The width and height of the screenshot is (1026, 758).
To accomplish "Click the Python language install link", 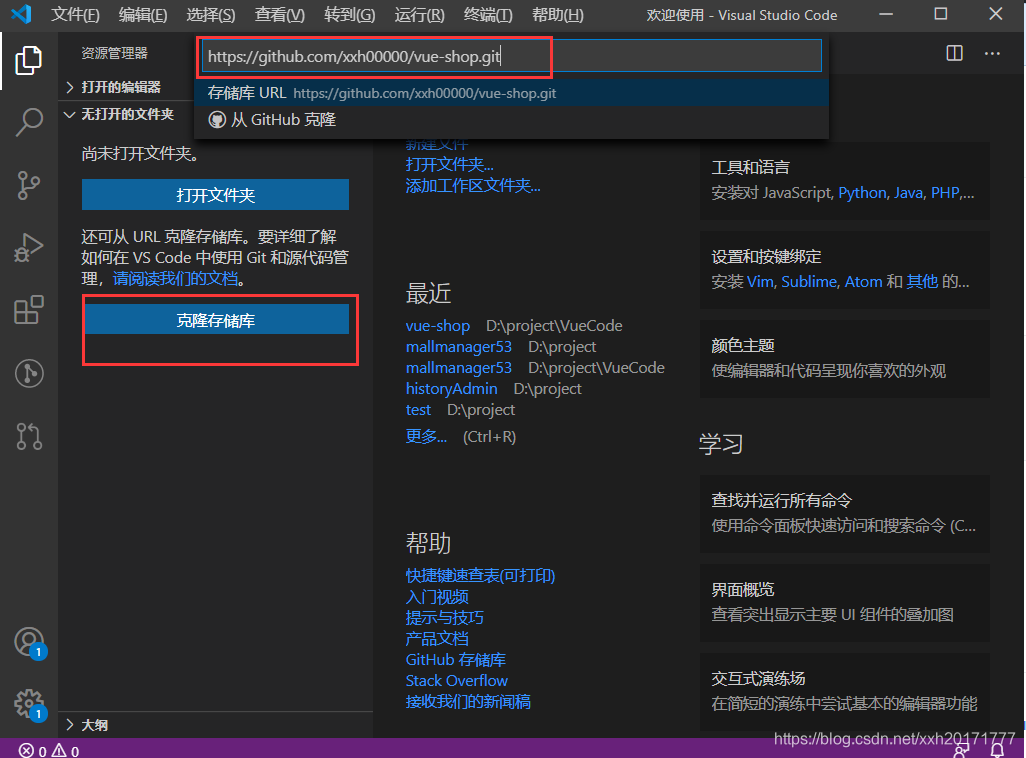I will pyautogui.click(x=862, y=192).
